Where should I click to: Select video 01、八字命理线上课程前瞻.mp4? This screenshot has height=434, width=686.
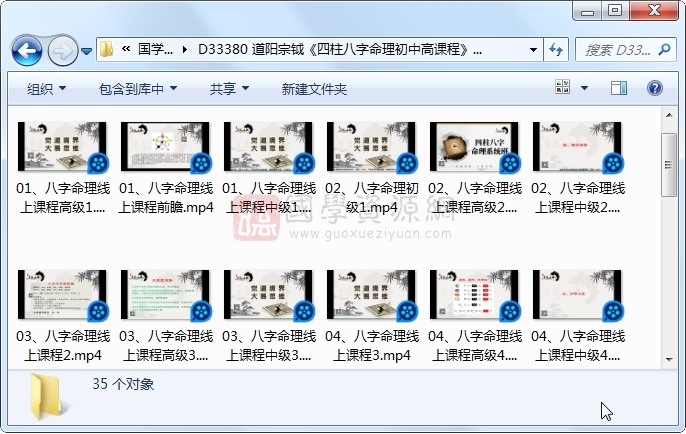click(x=166, y=168)
